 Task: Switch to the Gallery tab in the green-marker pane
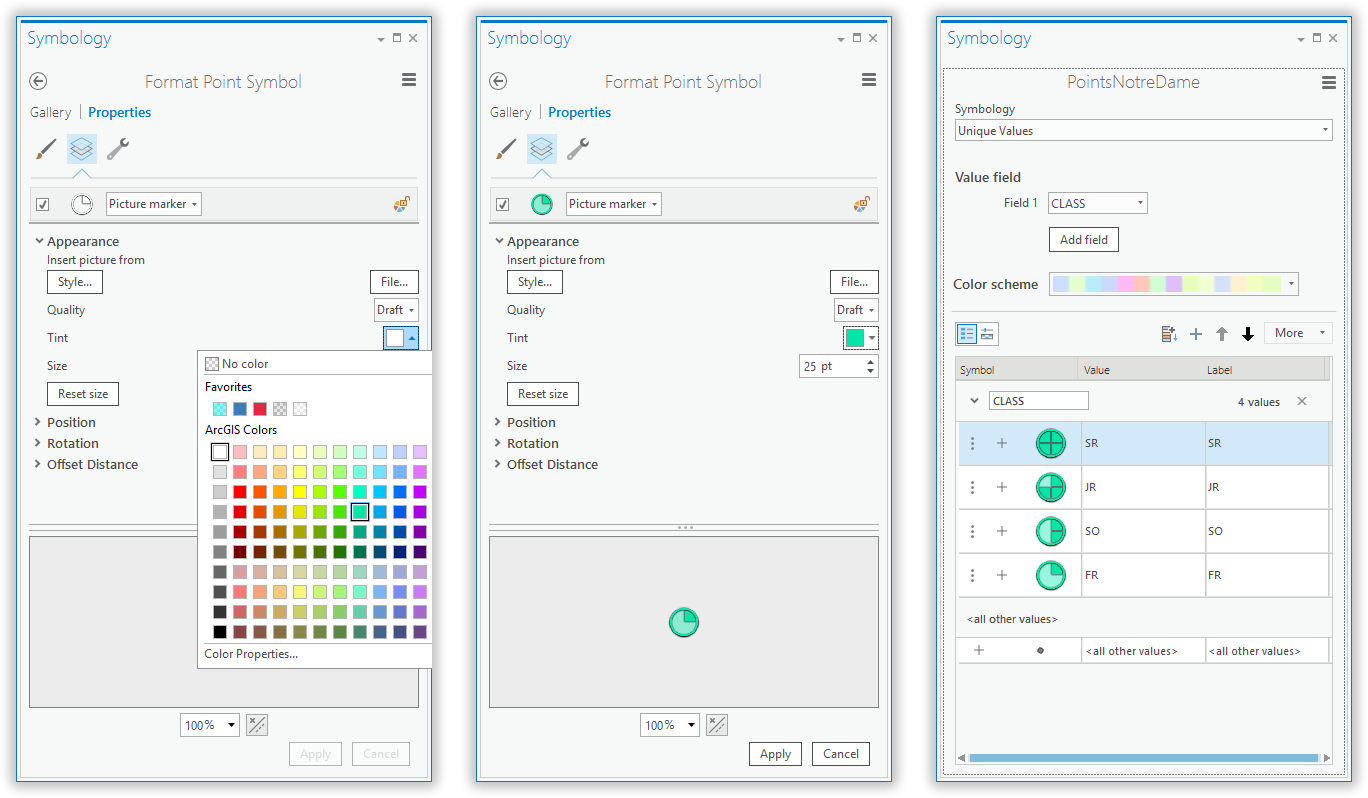[510, 112]
